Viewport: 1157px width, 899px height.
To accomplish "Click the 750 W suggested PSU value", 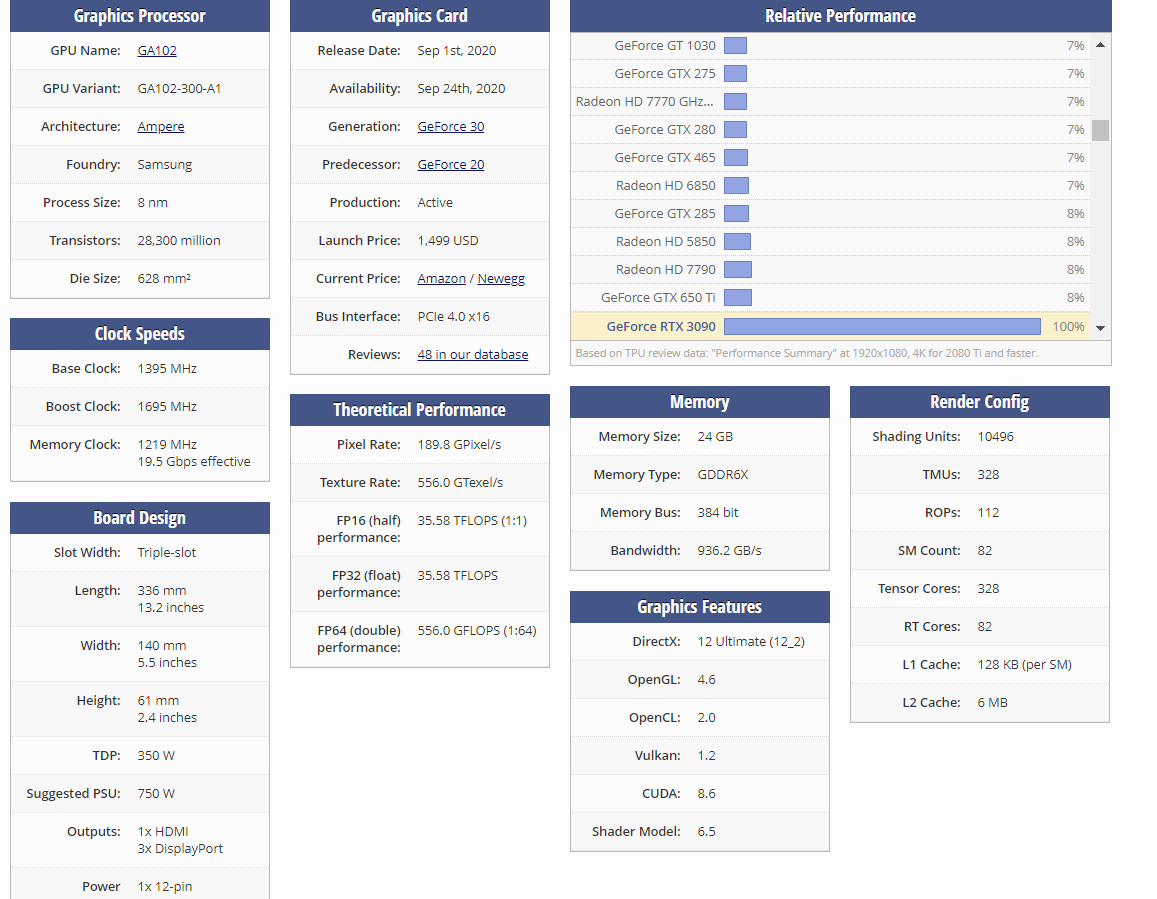I will pyautogui.click(x=156, y=793).
